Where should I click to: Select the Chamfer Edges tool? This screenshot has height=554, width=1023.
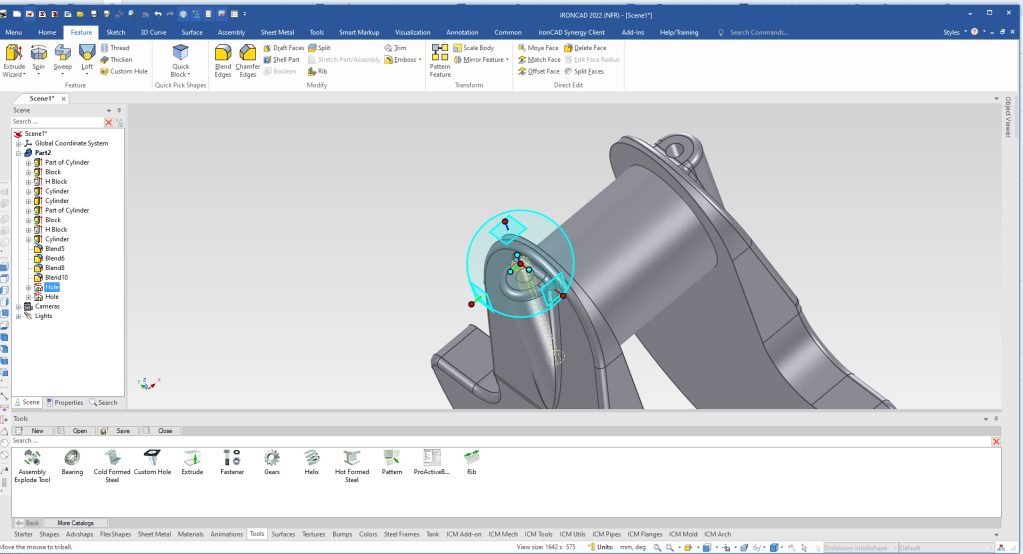click(247, 53)
